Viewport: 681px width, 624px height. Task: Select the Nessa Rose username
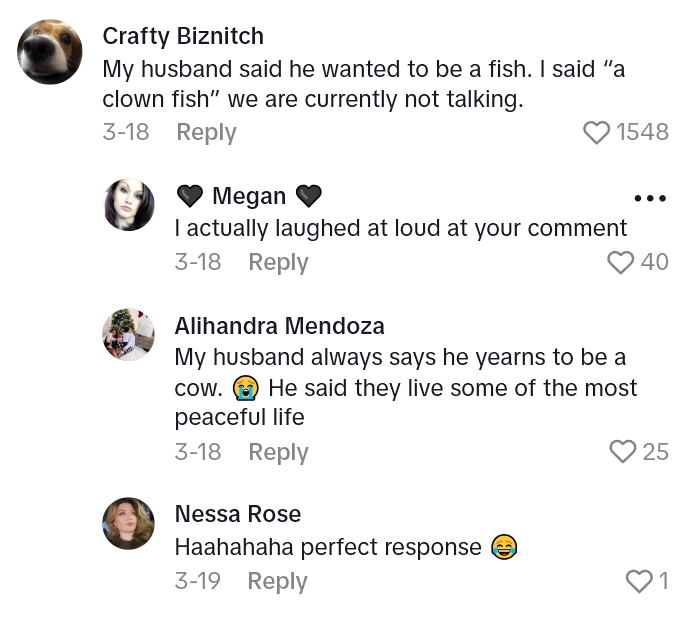238,514
